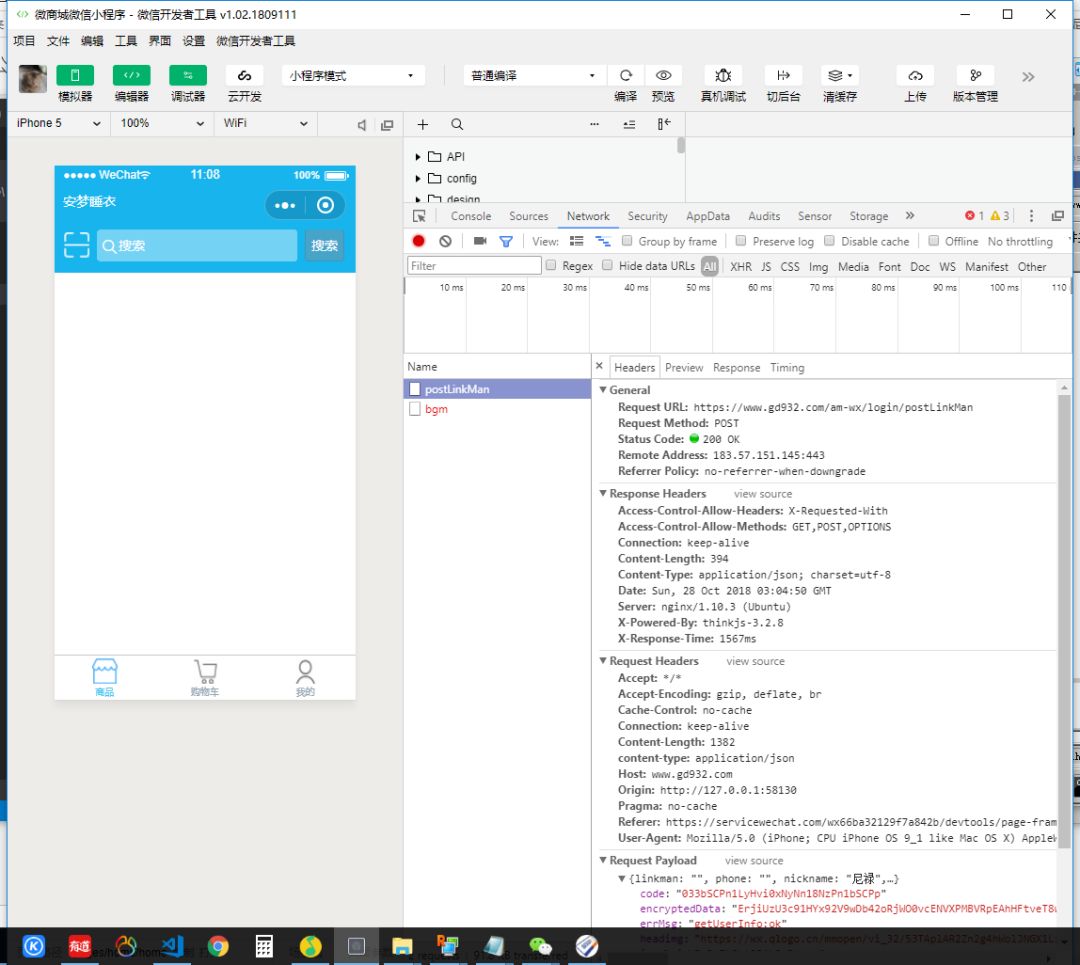Screen dimensions: 1080x965
Task: Tap the shopping cart (购物车) tab icon
Action: (205, 672)
